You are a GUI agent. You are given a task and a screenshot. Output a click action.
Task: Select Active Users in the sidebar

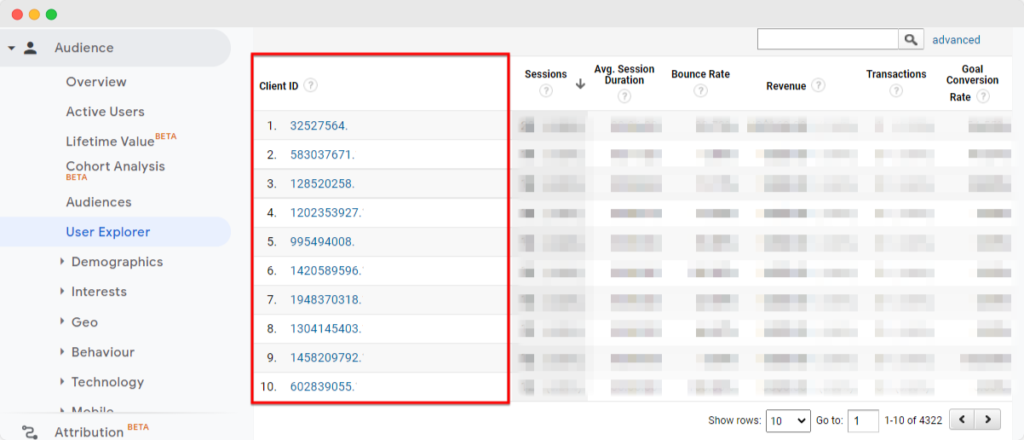[x=105, y=112]
